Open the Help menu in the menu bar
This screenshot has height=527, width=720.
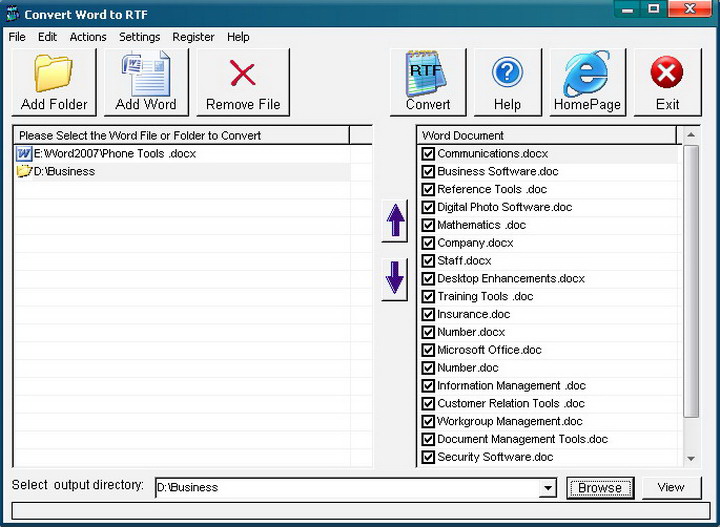coord(238,37)
